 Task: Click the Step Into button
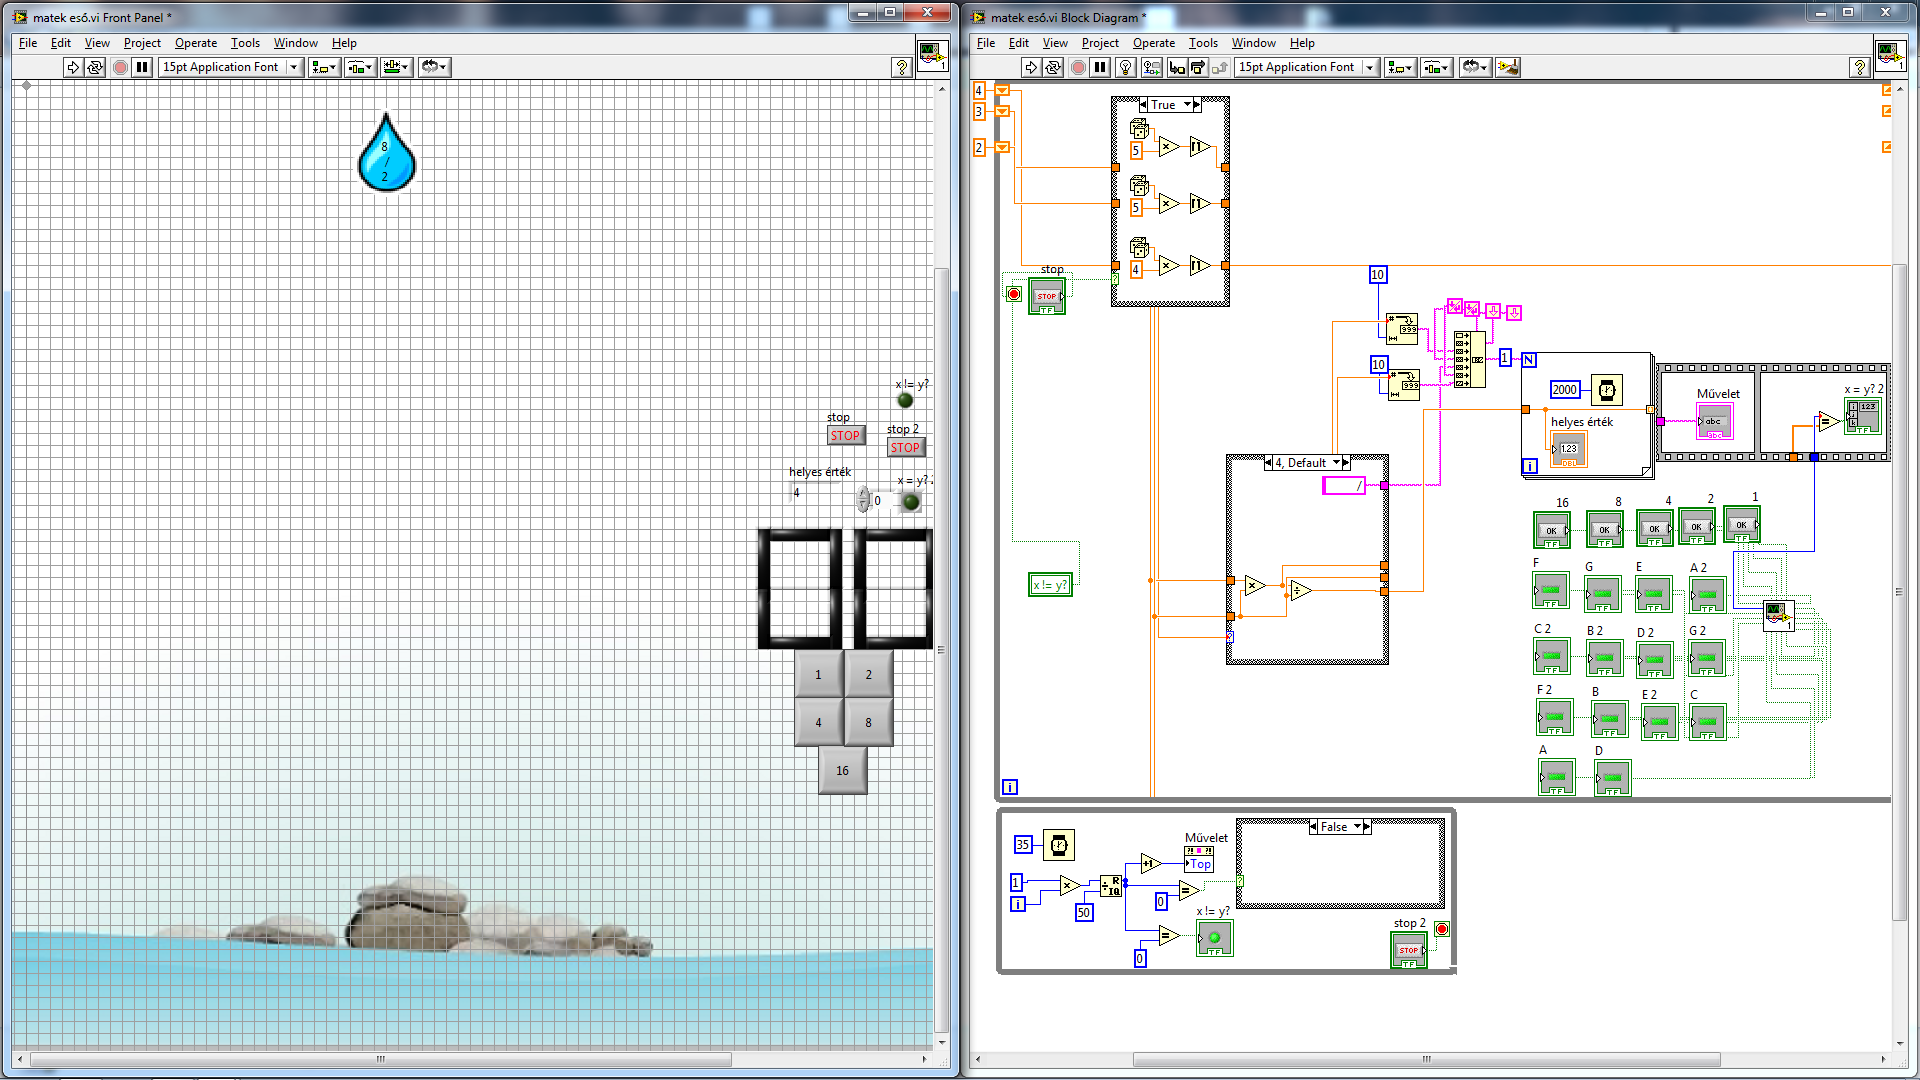pos(1177,67)
